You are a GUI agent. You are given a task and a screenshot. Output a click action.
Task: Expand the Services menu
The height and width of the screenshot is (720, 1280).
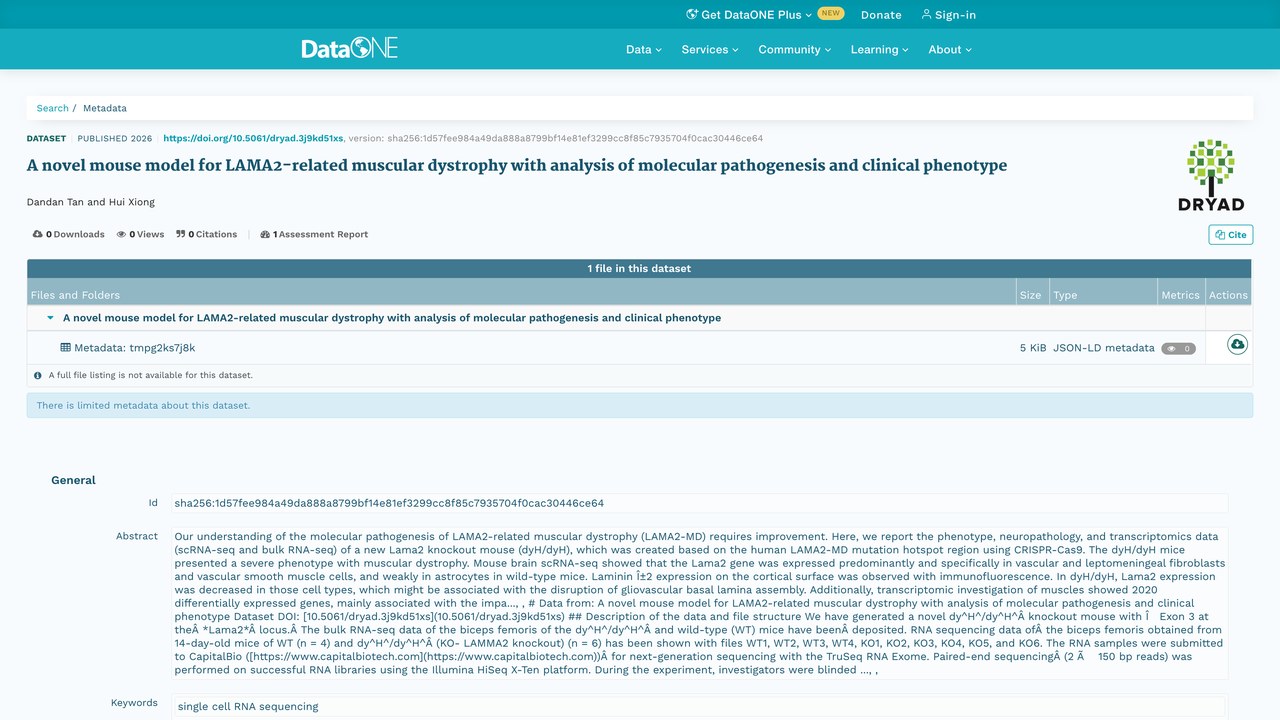click(710, 49)
